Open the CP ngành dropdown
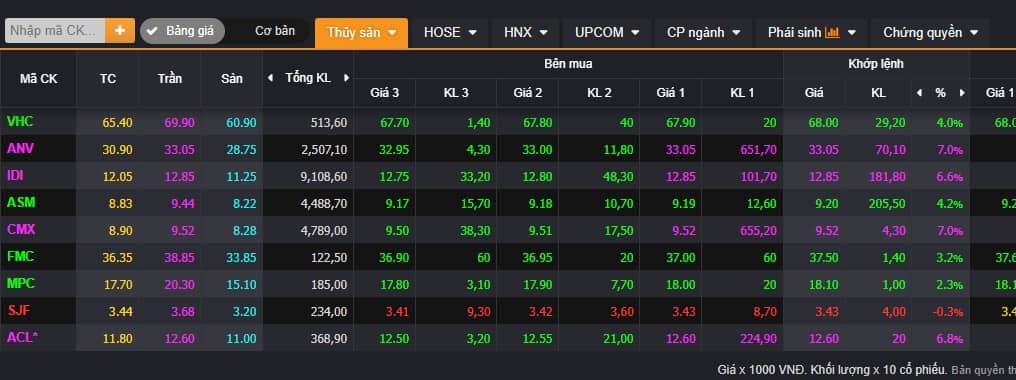Image resolution: width=1016 pixels, height=380 pixels. point(704,32)
